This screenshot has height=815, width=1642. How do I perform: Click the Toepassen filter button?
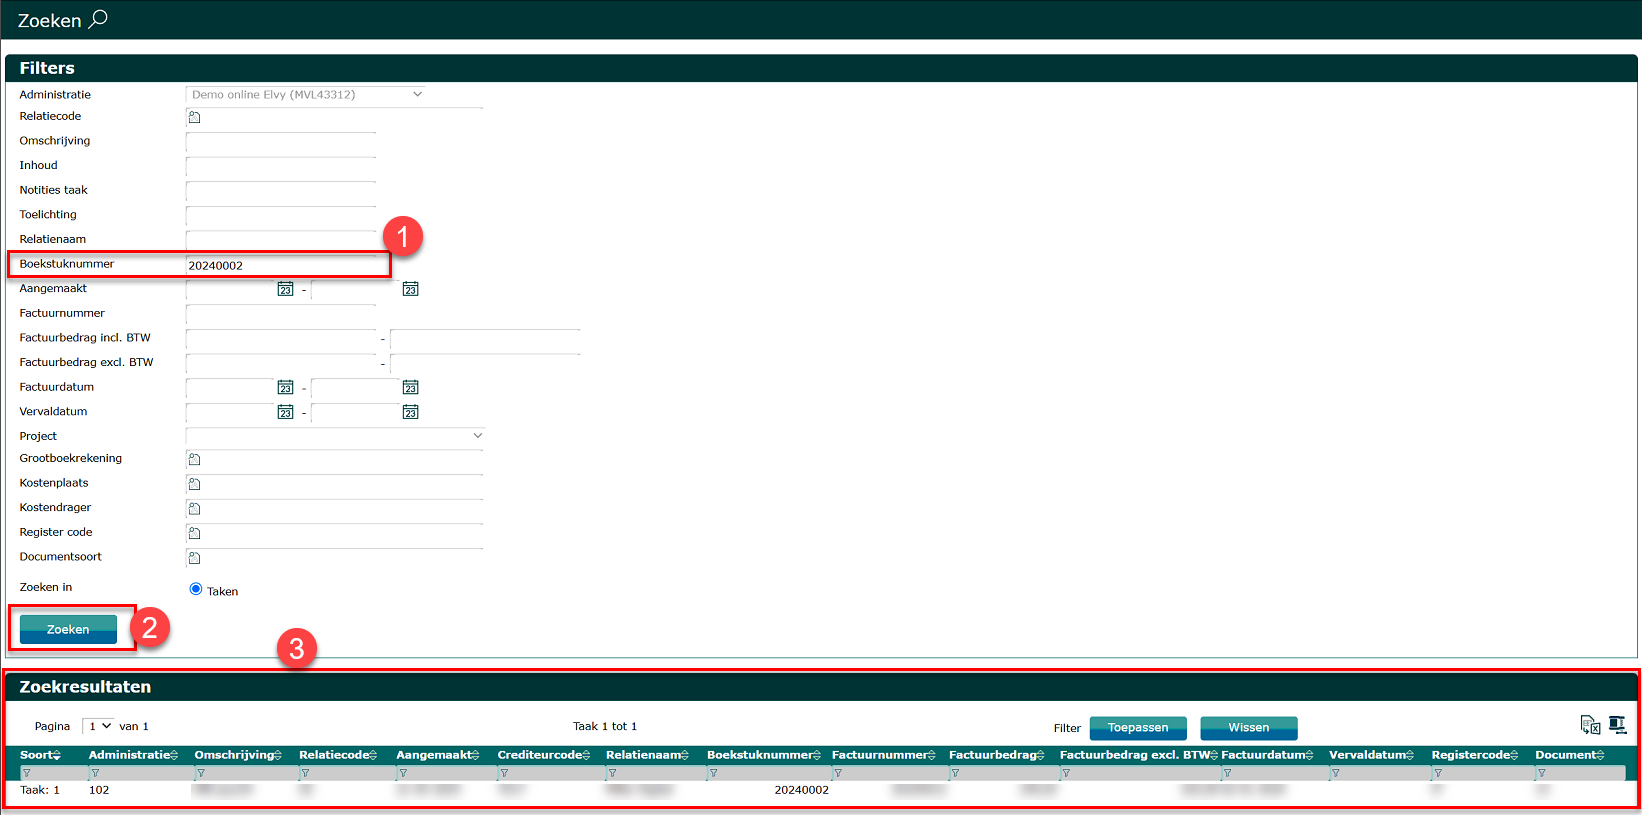(x=1137, y=728)
